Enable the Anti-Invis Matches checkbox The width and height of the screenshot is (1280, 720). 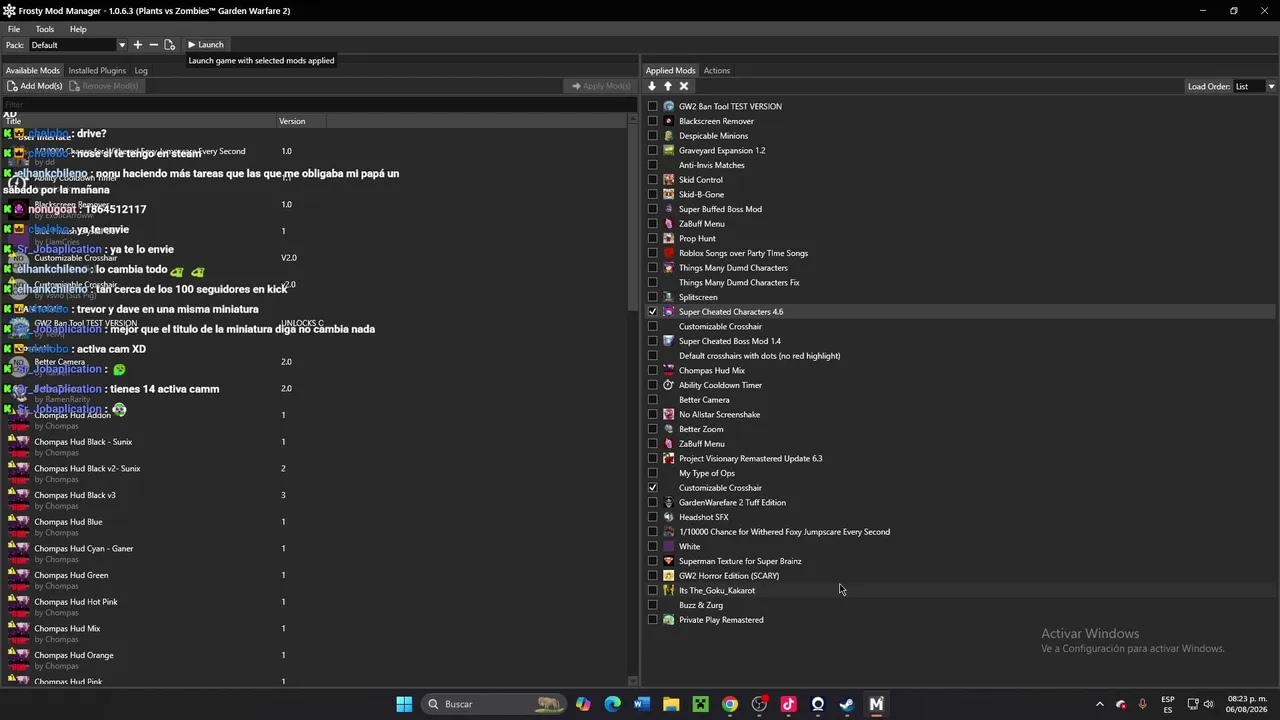[653, 165]
